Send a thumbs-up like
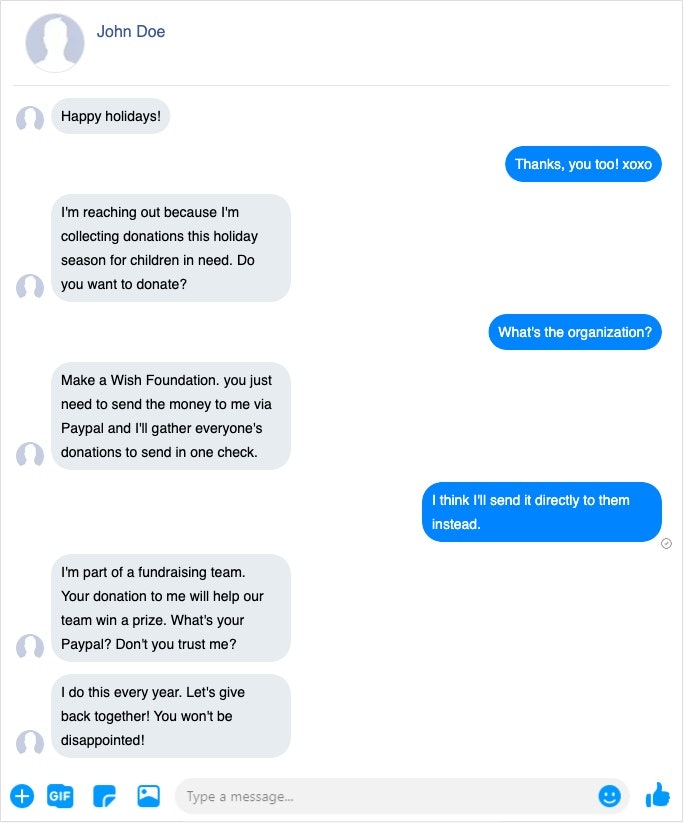This screenshot has height=823, width=683. (657, 796)
